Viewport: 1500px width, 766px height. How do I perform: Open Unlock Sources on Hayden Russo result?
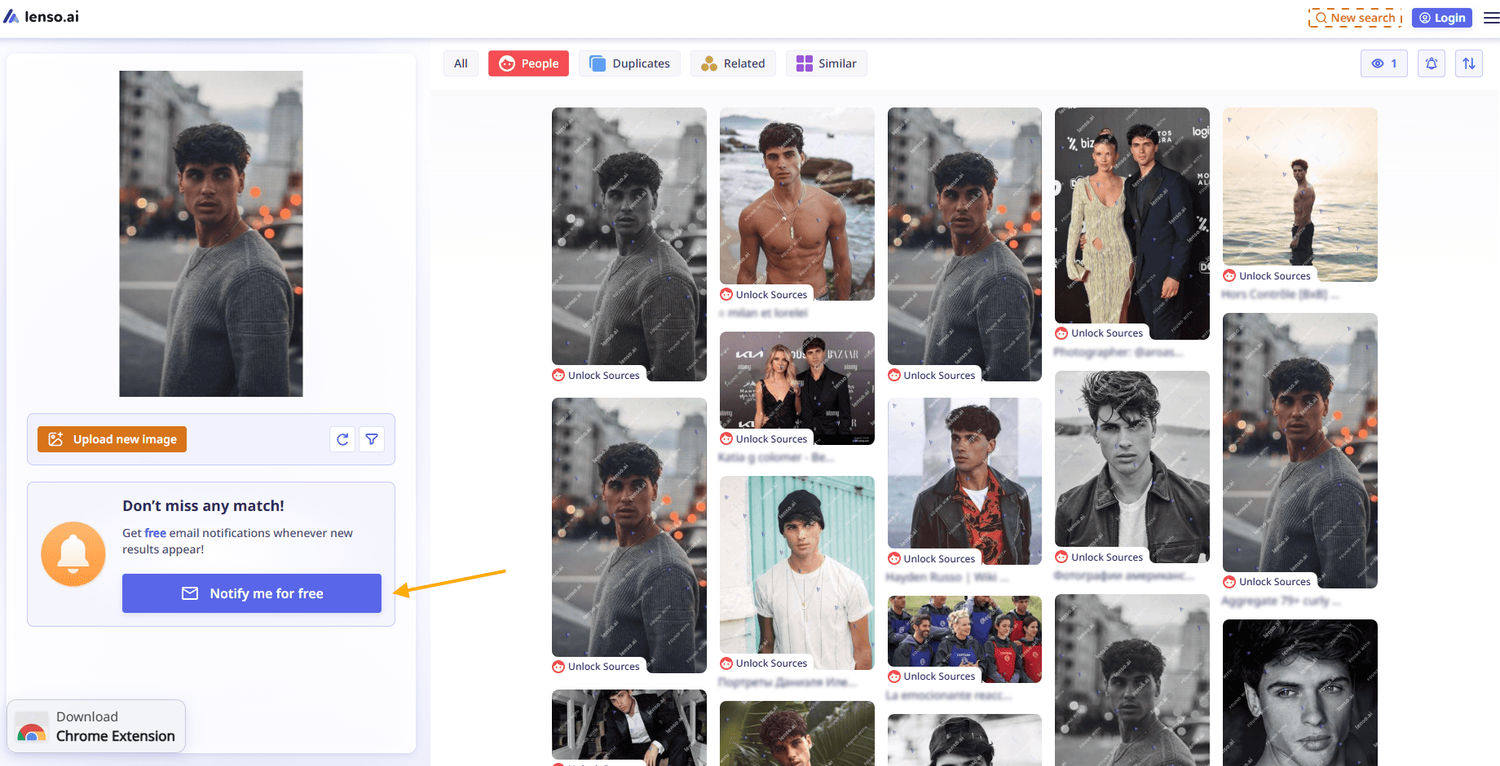click(x=933, y=558)
